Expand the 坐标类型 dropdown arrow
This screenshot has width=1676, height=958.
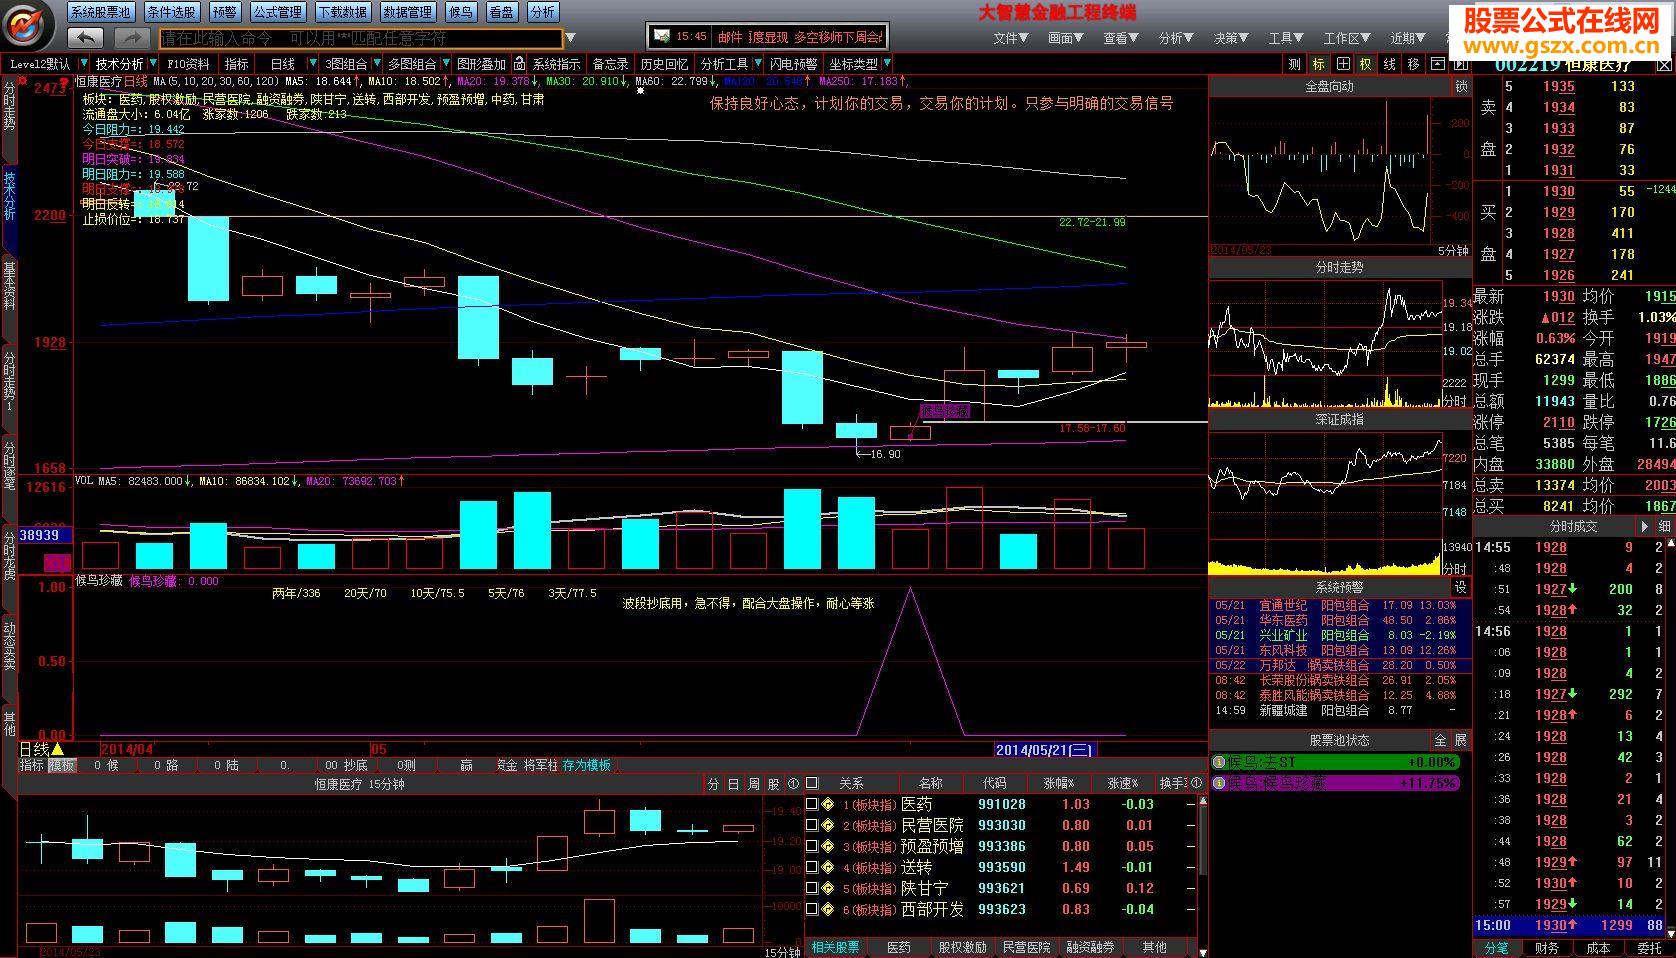point(886,64)
